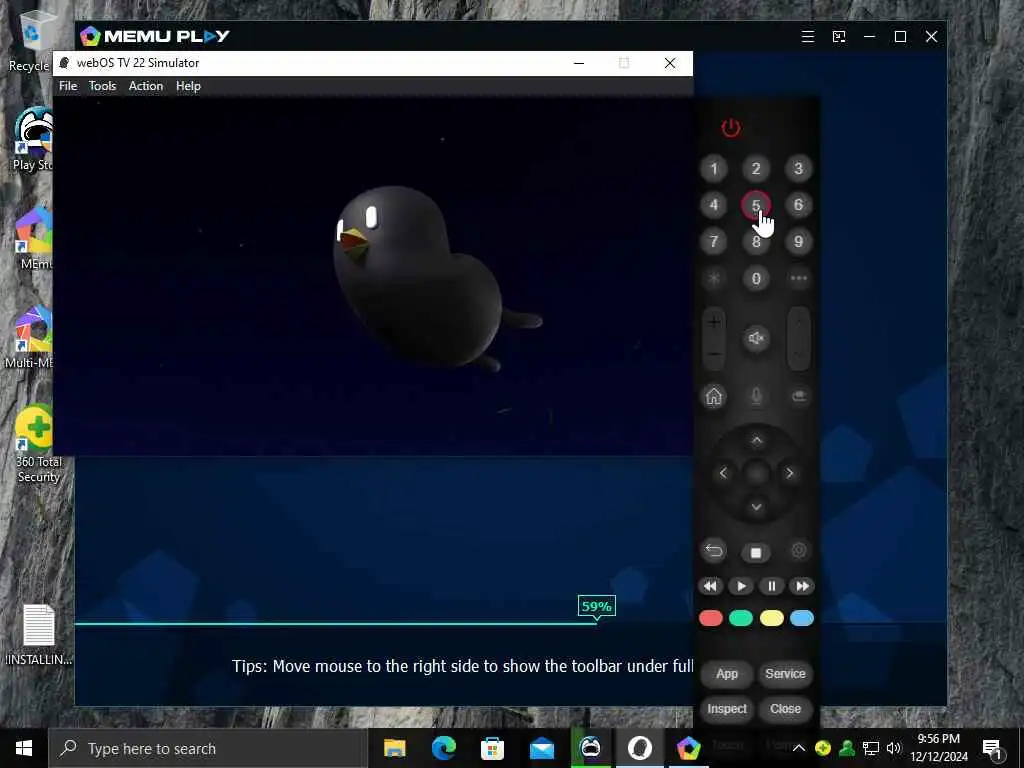Click the Inspect button on the remote
The image size is (1024, 768).
pos(727,709)
